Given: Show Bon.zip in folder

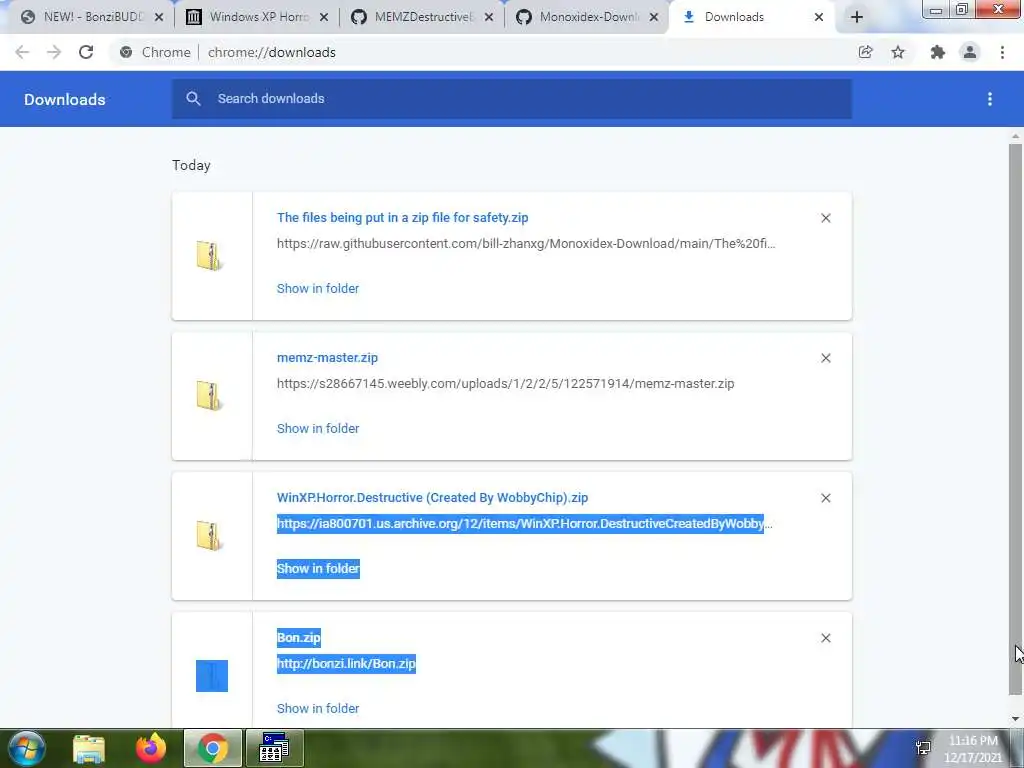Looking at the screenshot, I should [x=318, y=708].
